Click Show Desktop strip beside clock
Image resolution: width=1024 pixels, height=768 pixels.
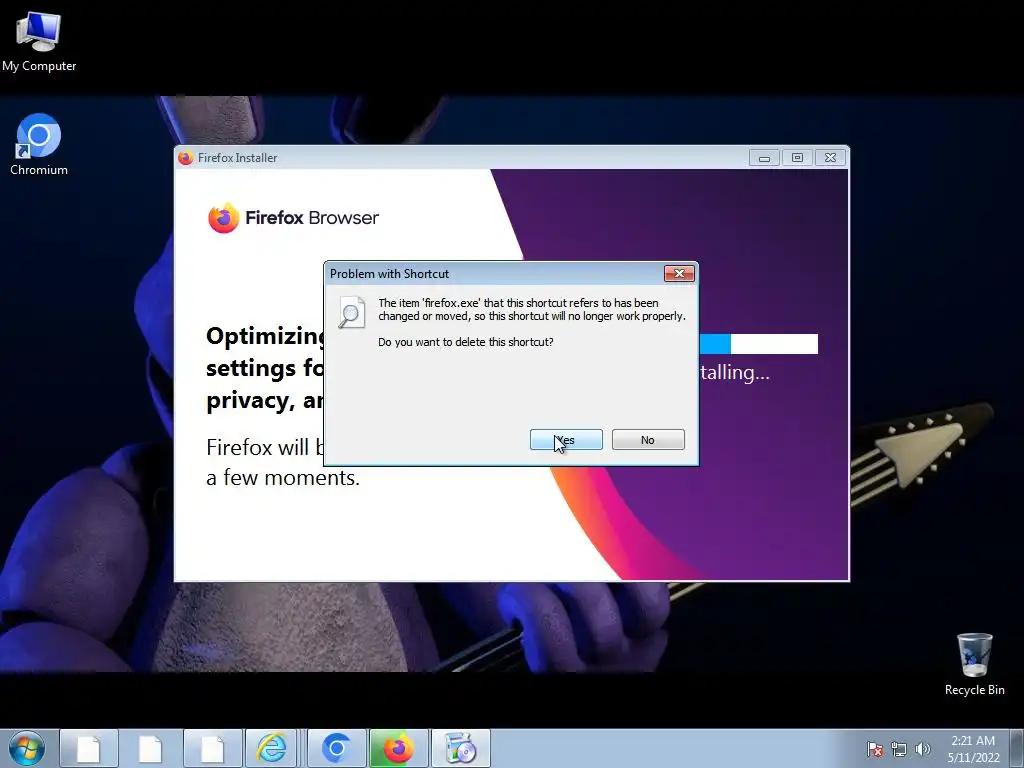(x=1017, y=748)
